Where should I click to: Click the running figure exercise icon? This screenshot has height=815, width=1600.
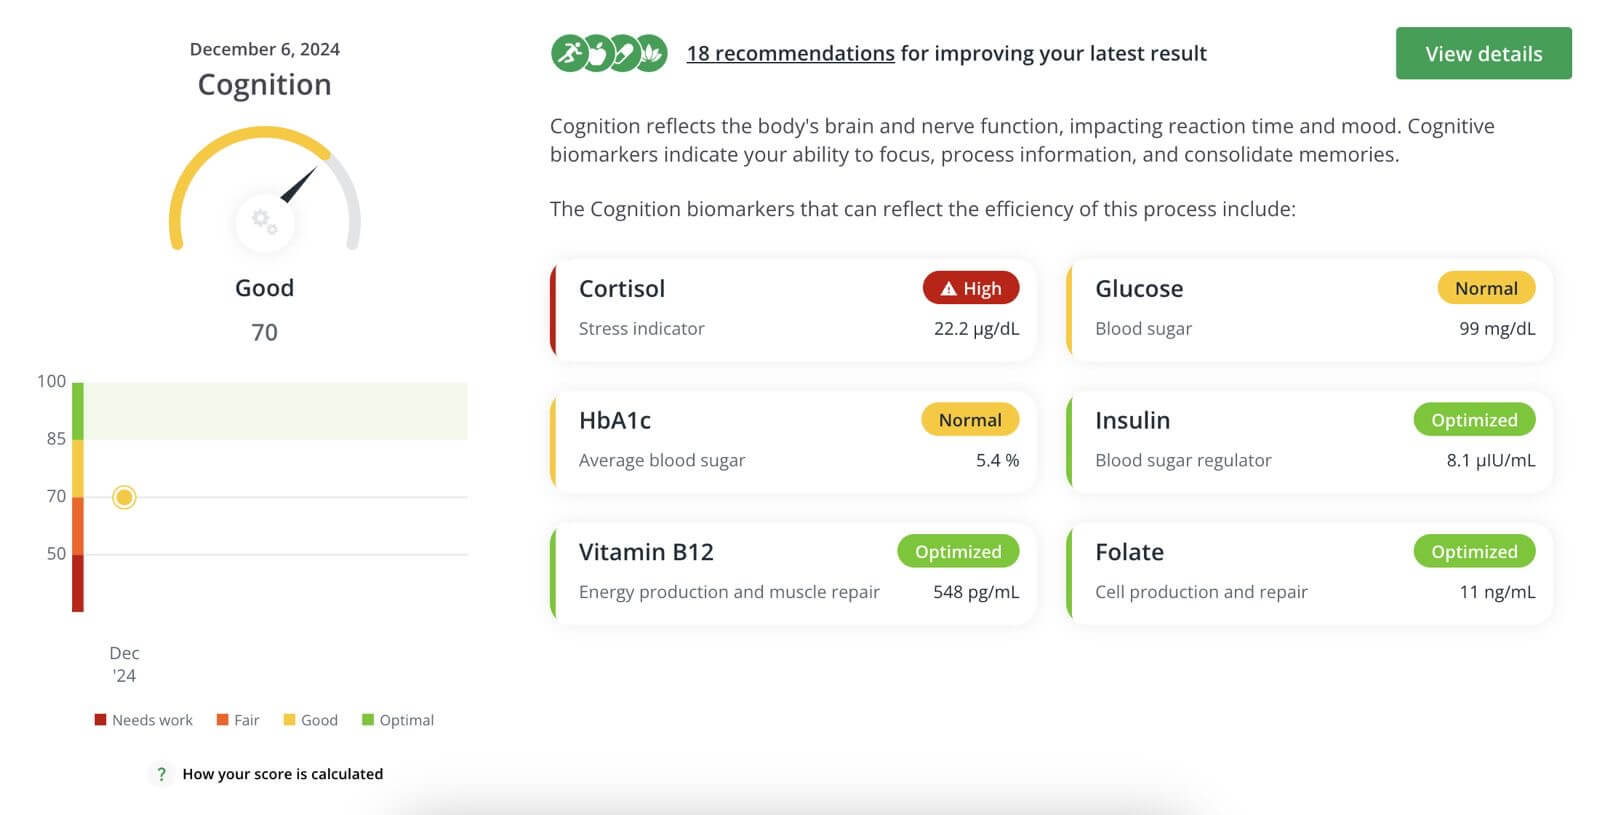point(569,53)
